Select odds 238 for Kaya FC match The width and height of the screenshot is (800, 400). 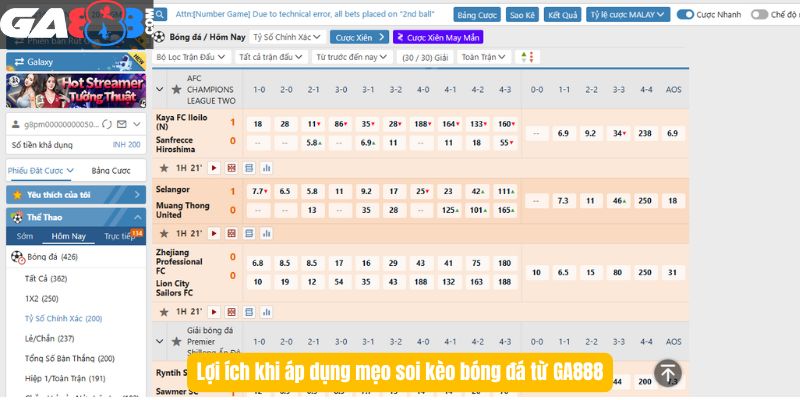coord(644,133)
